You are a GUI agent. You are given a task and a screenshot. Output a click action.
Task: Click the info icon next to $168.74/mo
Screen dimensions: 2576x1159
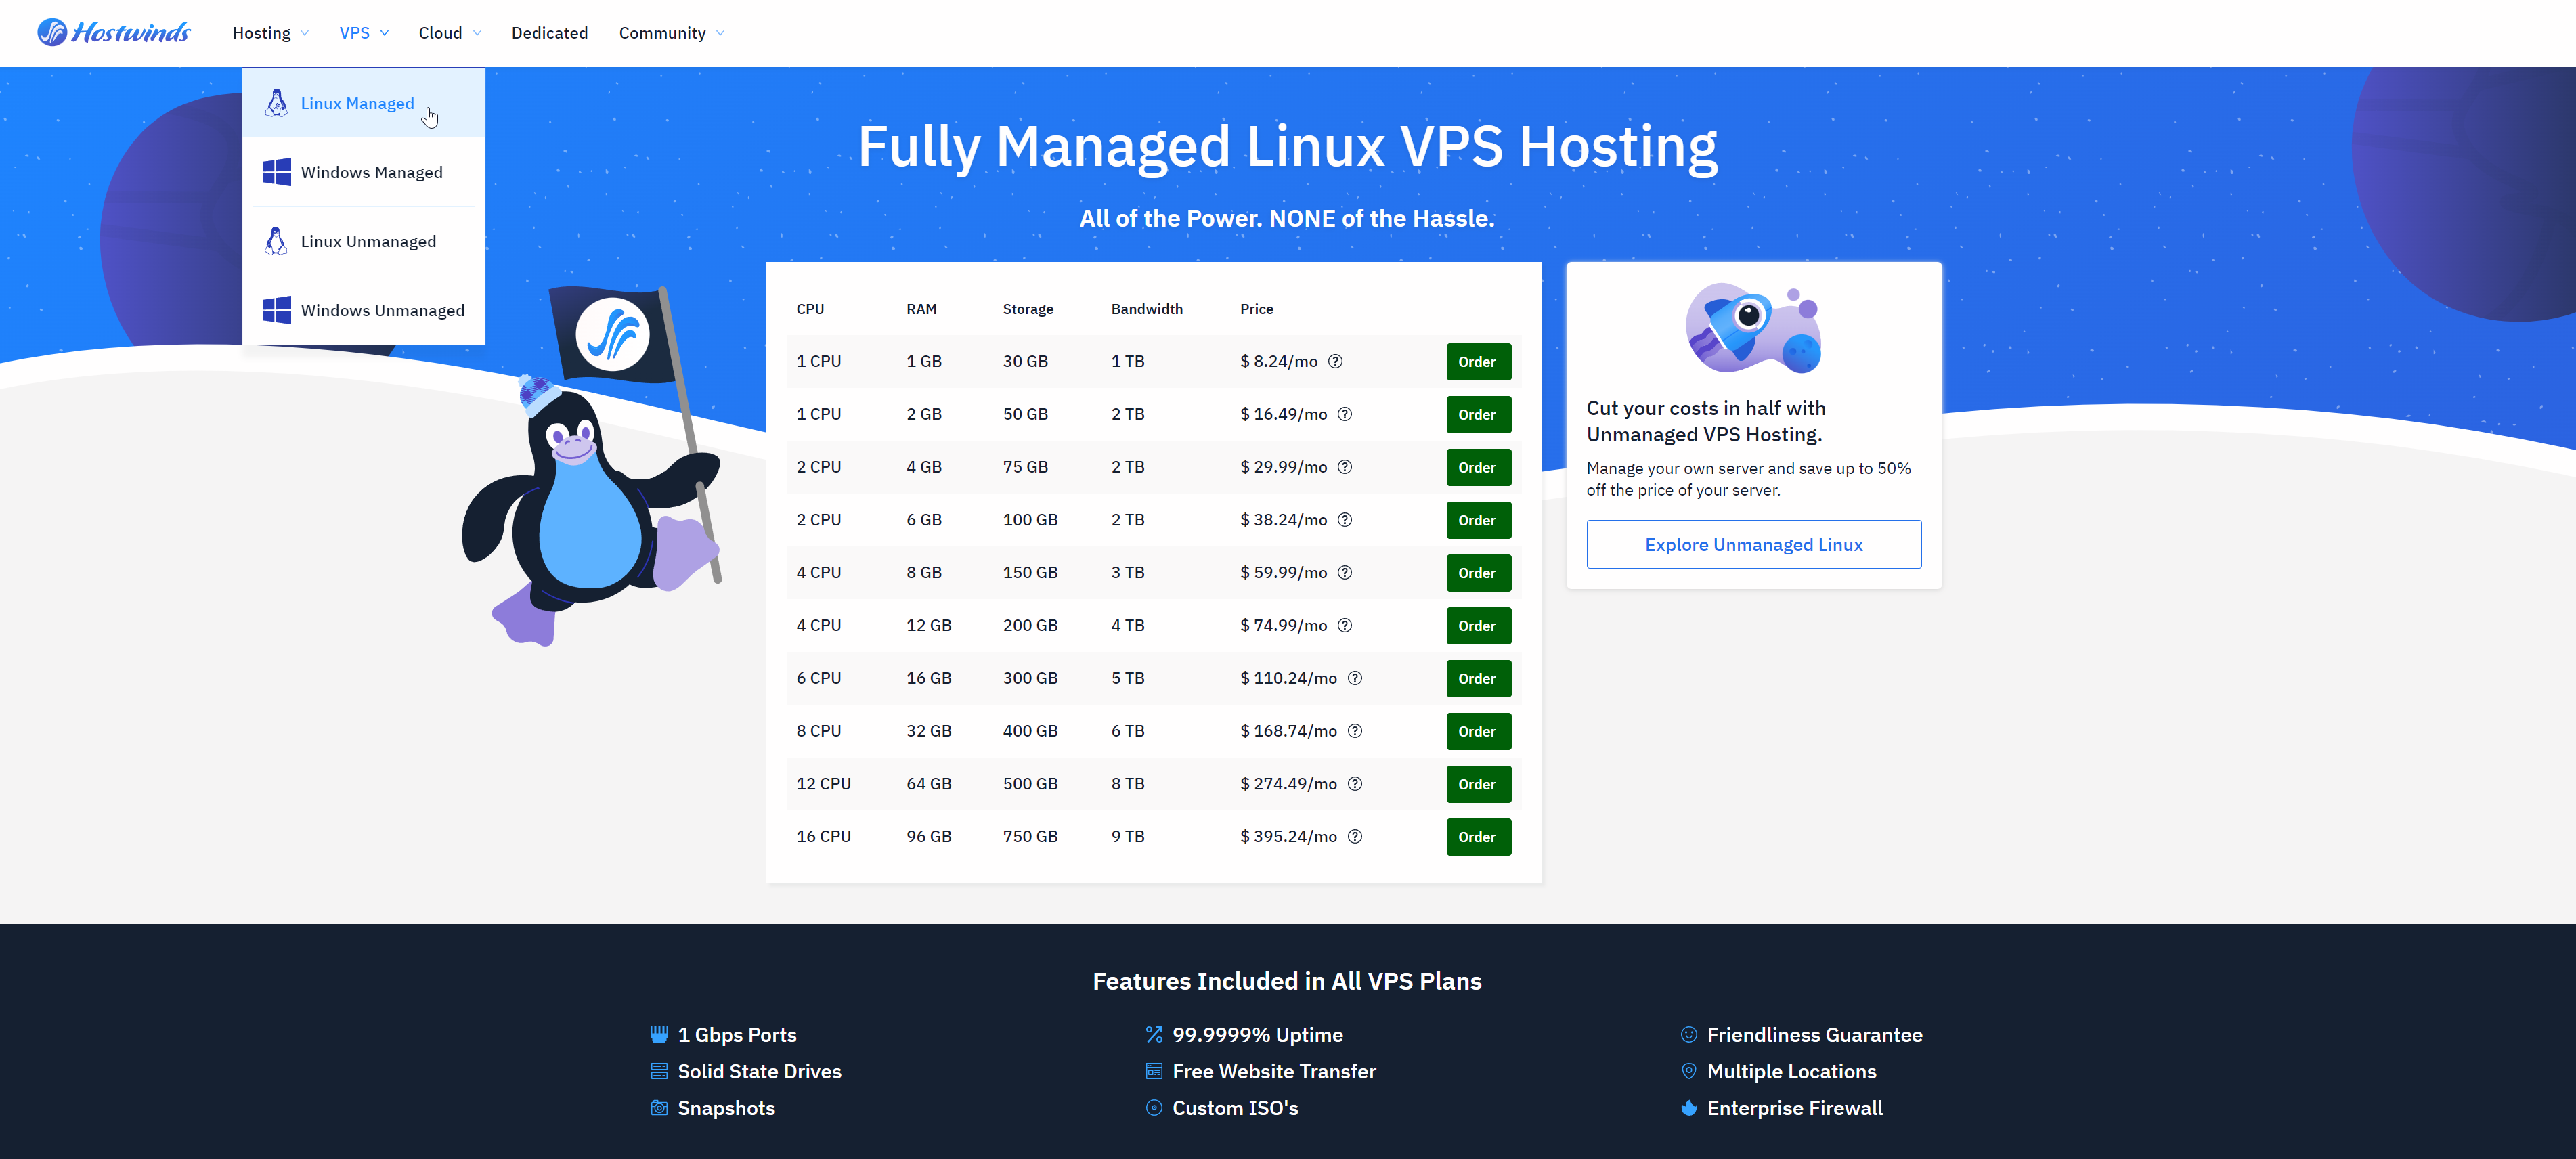[x=1355, y=731]
